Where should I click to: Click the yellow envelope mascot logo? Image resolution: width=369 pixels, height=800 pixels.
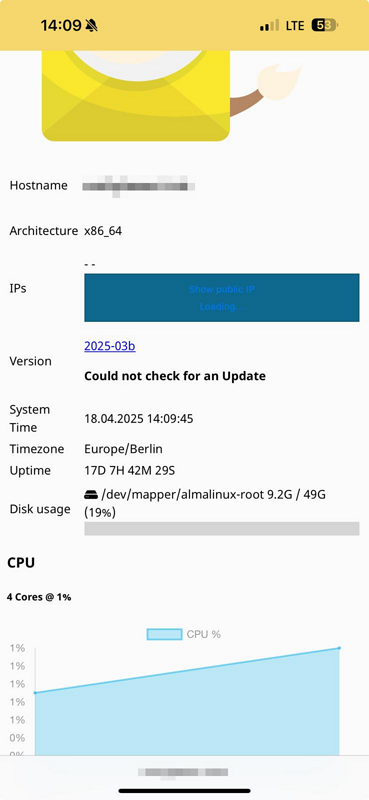coord(136,95)
